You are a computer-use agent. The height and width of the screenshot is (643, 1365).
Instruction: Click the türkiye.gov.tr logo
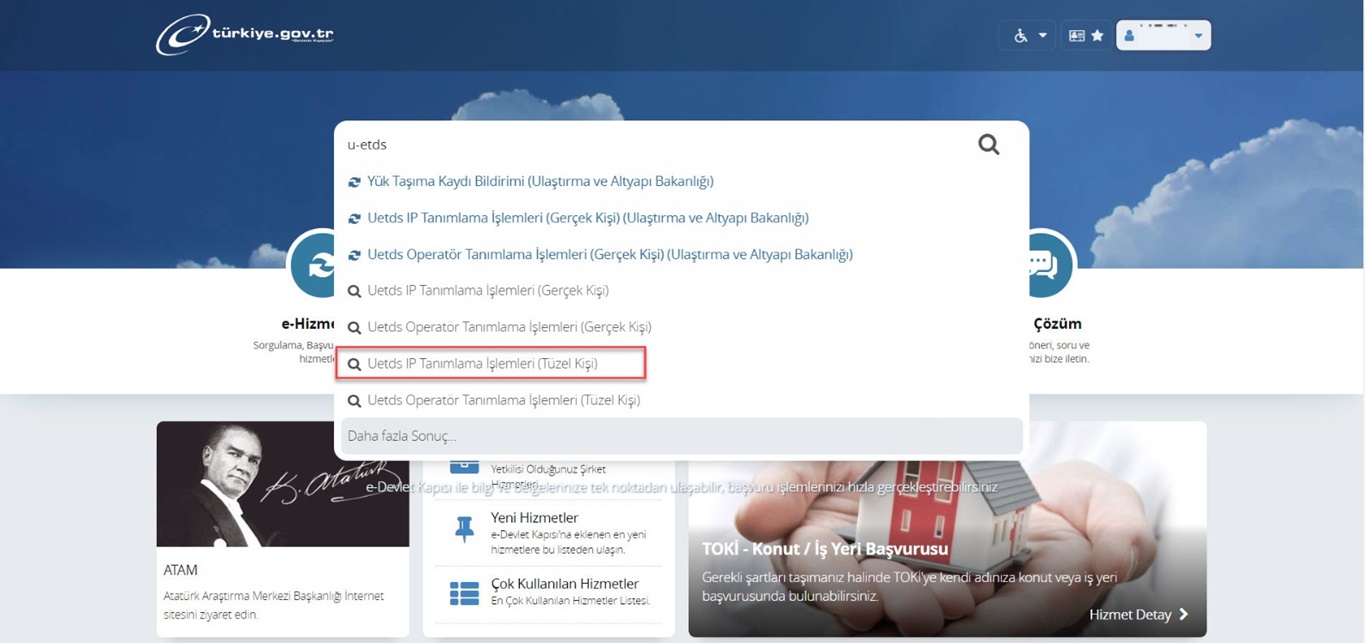[245, 35]
